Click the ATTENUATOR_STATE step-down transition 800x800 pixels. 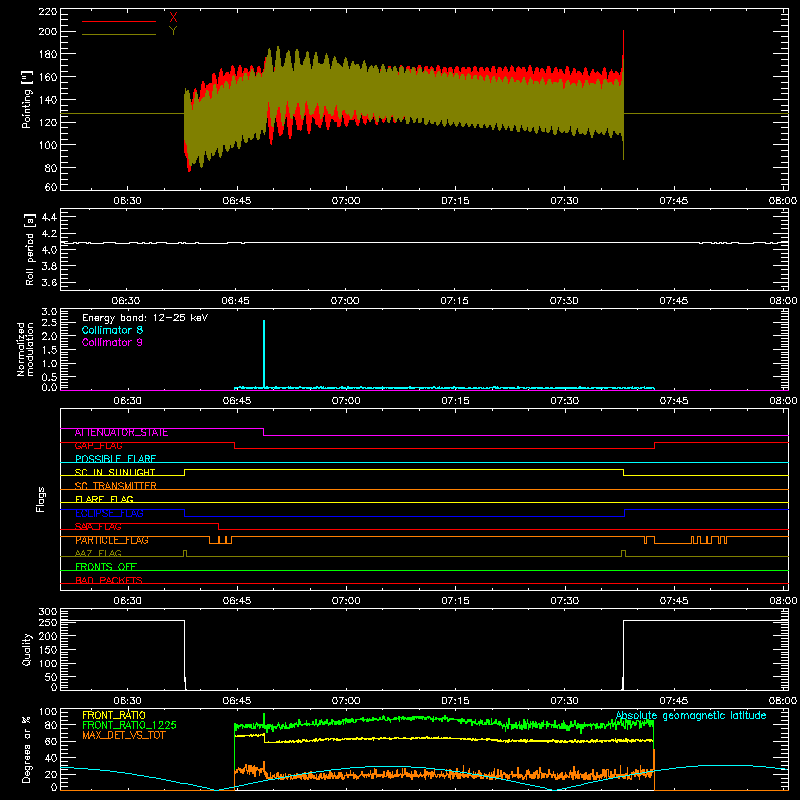pyautogui.click(x=264, y=432)
